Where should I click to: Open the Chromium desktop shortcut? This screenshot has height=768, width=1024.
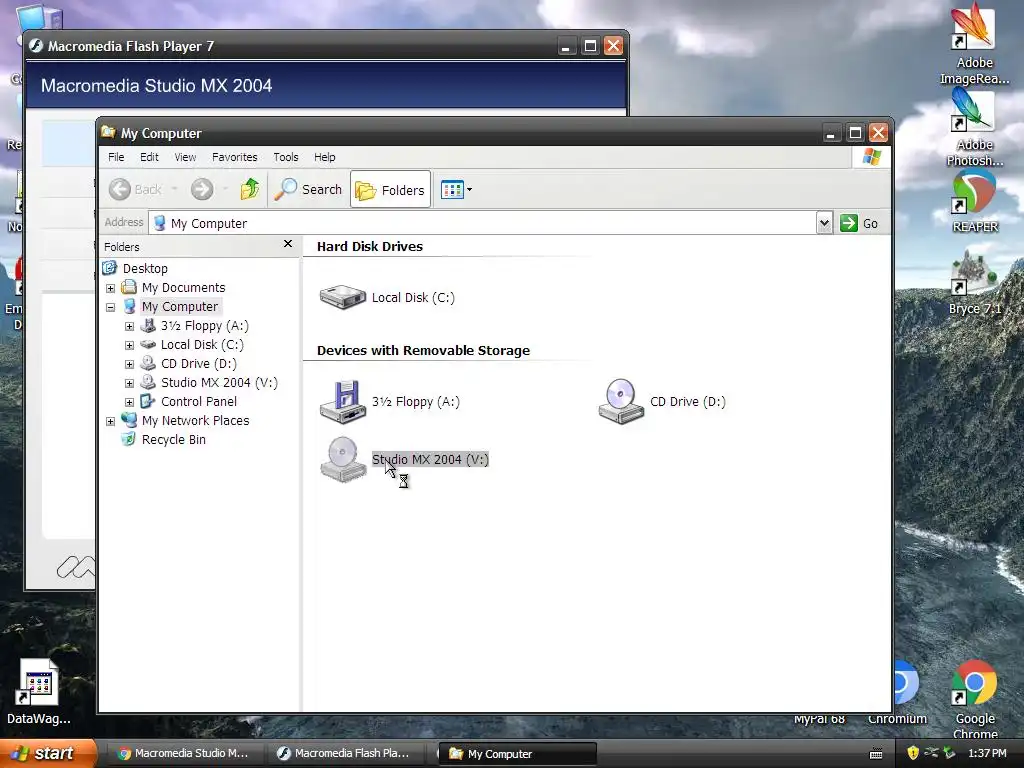(x=904, y=694)
